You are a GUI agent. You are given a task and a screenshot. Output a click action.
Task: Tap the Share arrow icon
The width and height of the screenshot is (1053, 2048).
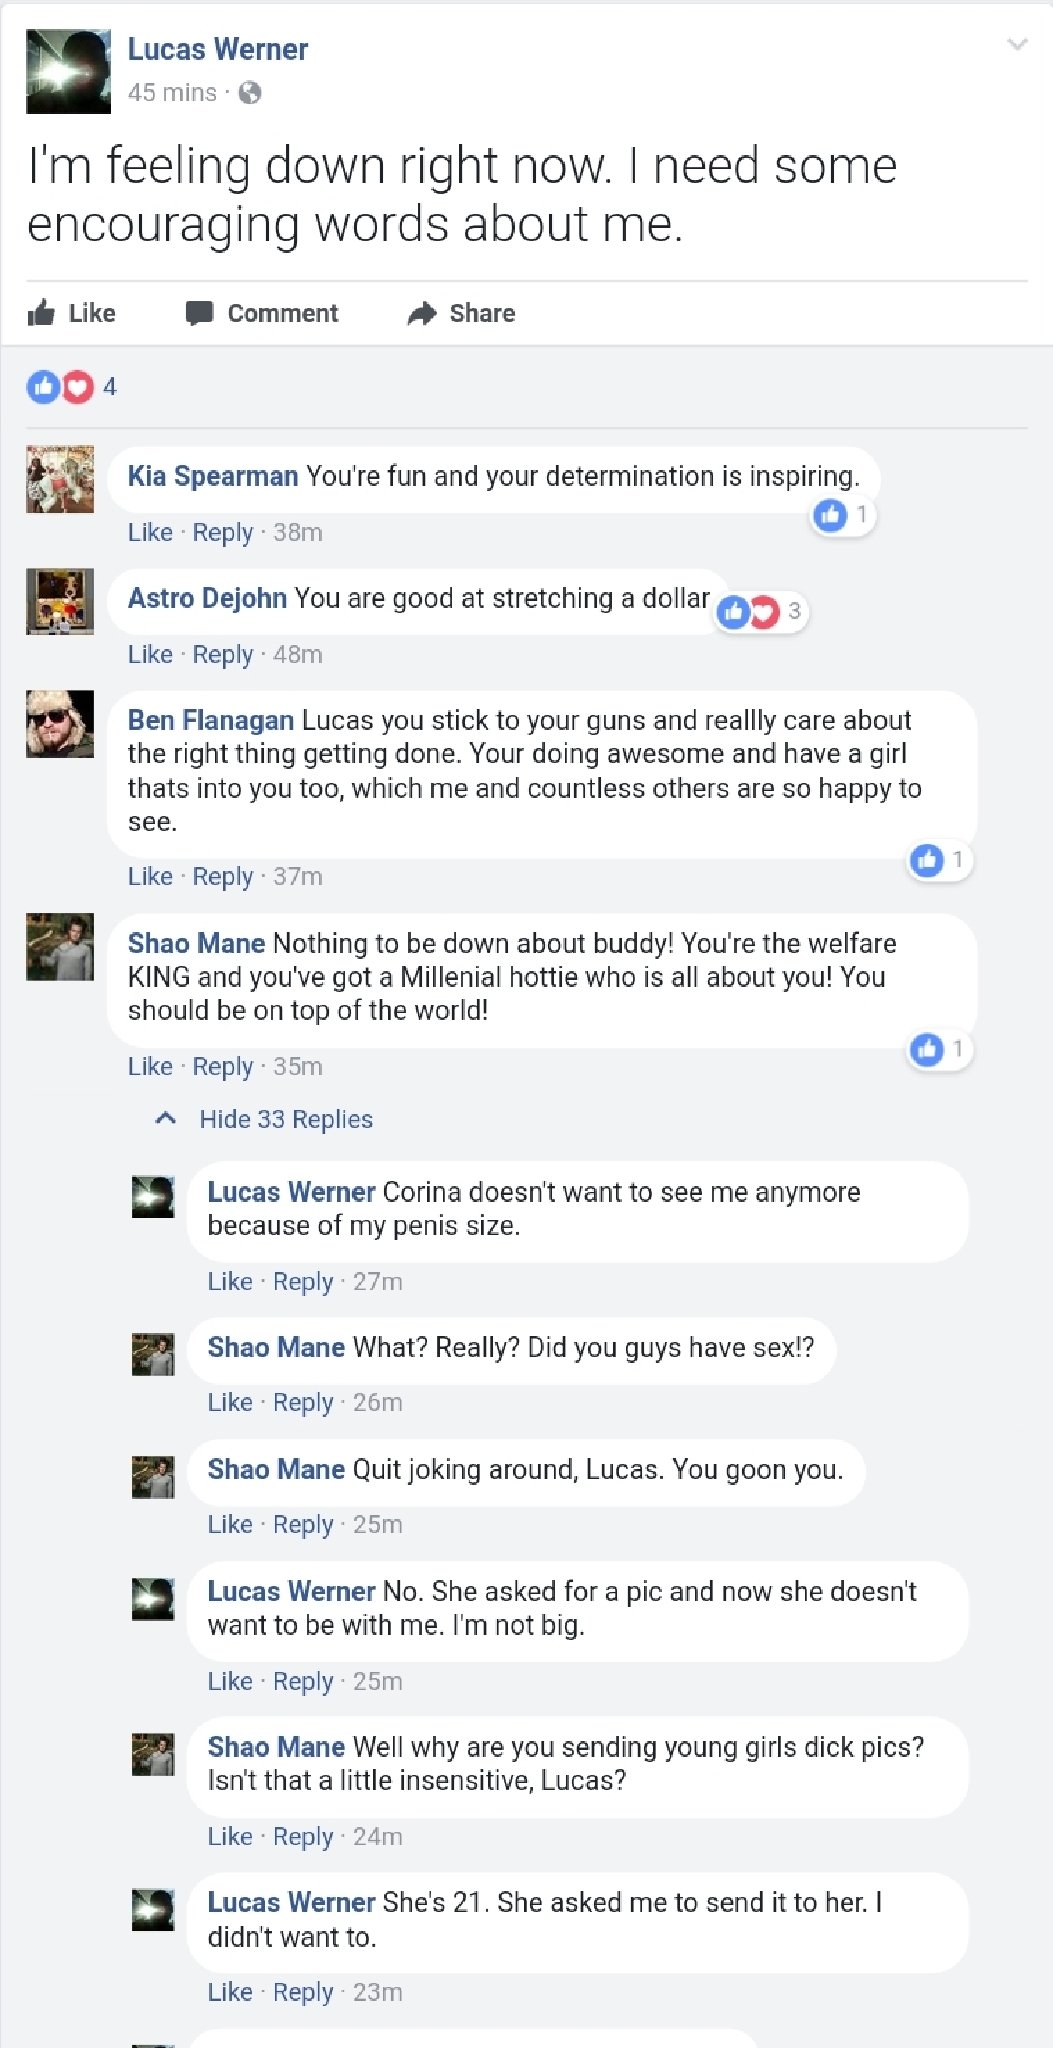click(x=422, y=313)
